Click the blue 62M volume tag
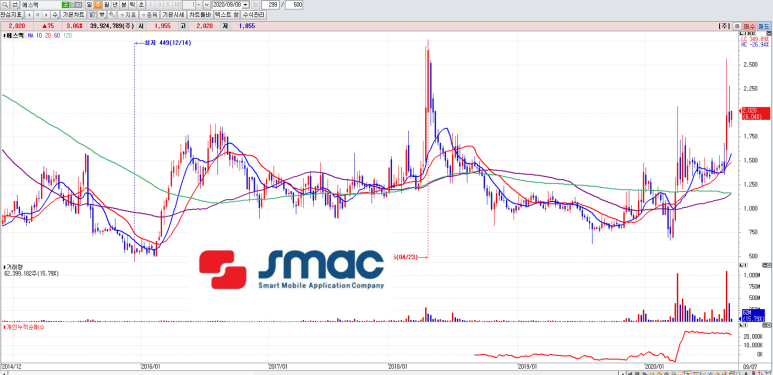 [x=753, y=315]
